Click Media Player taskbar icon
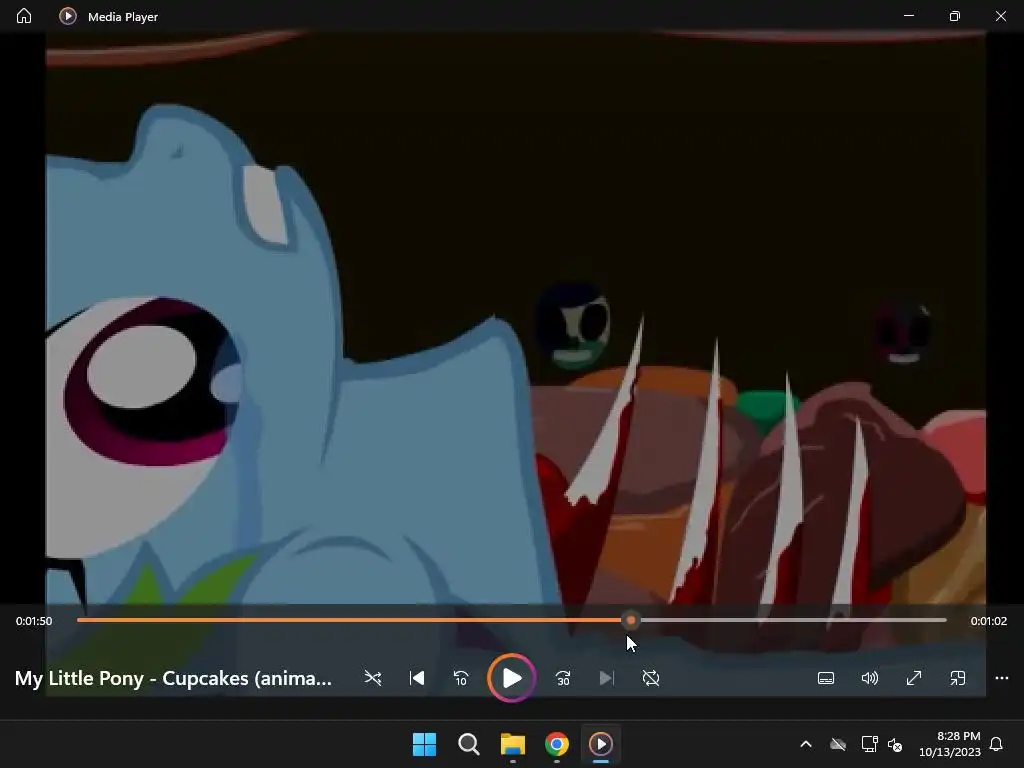 (601, 744)
